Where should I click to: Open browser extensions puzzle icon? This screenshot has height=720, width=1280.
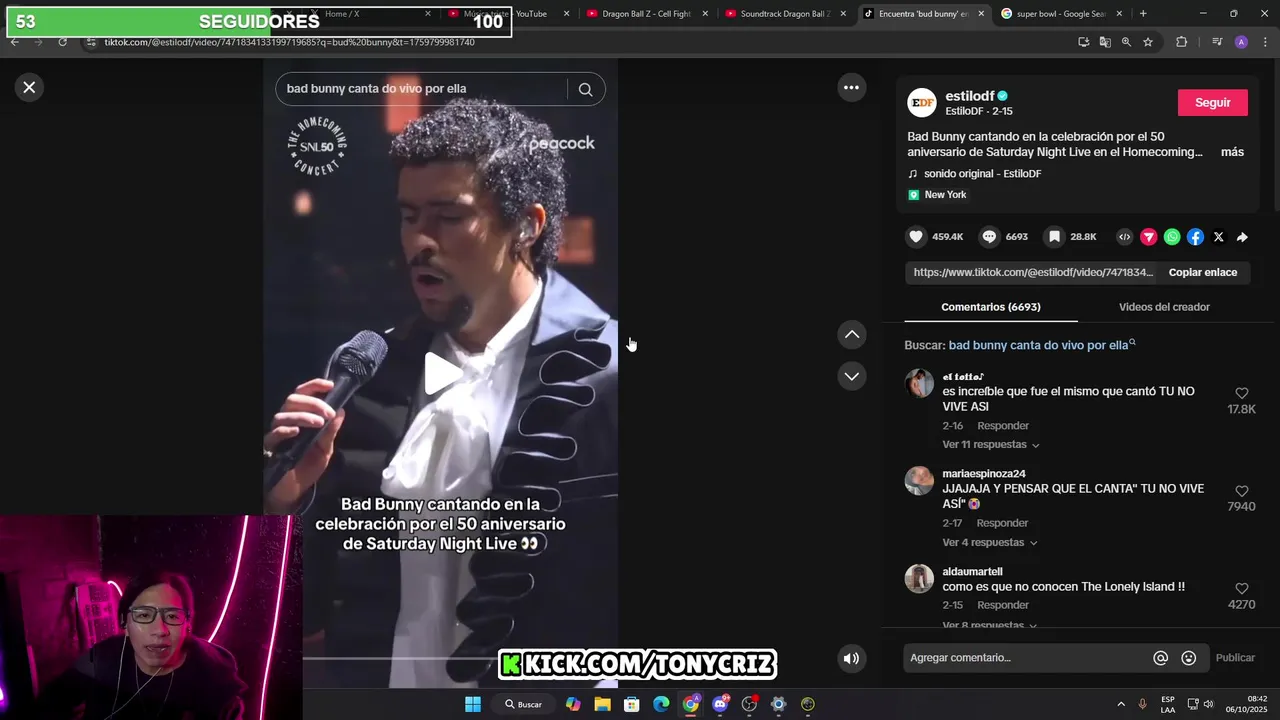tap(1181, 42)
